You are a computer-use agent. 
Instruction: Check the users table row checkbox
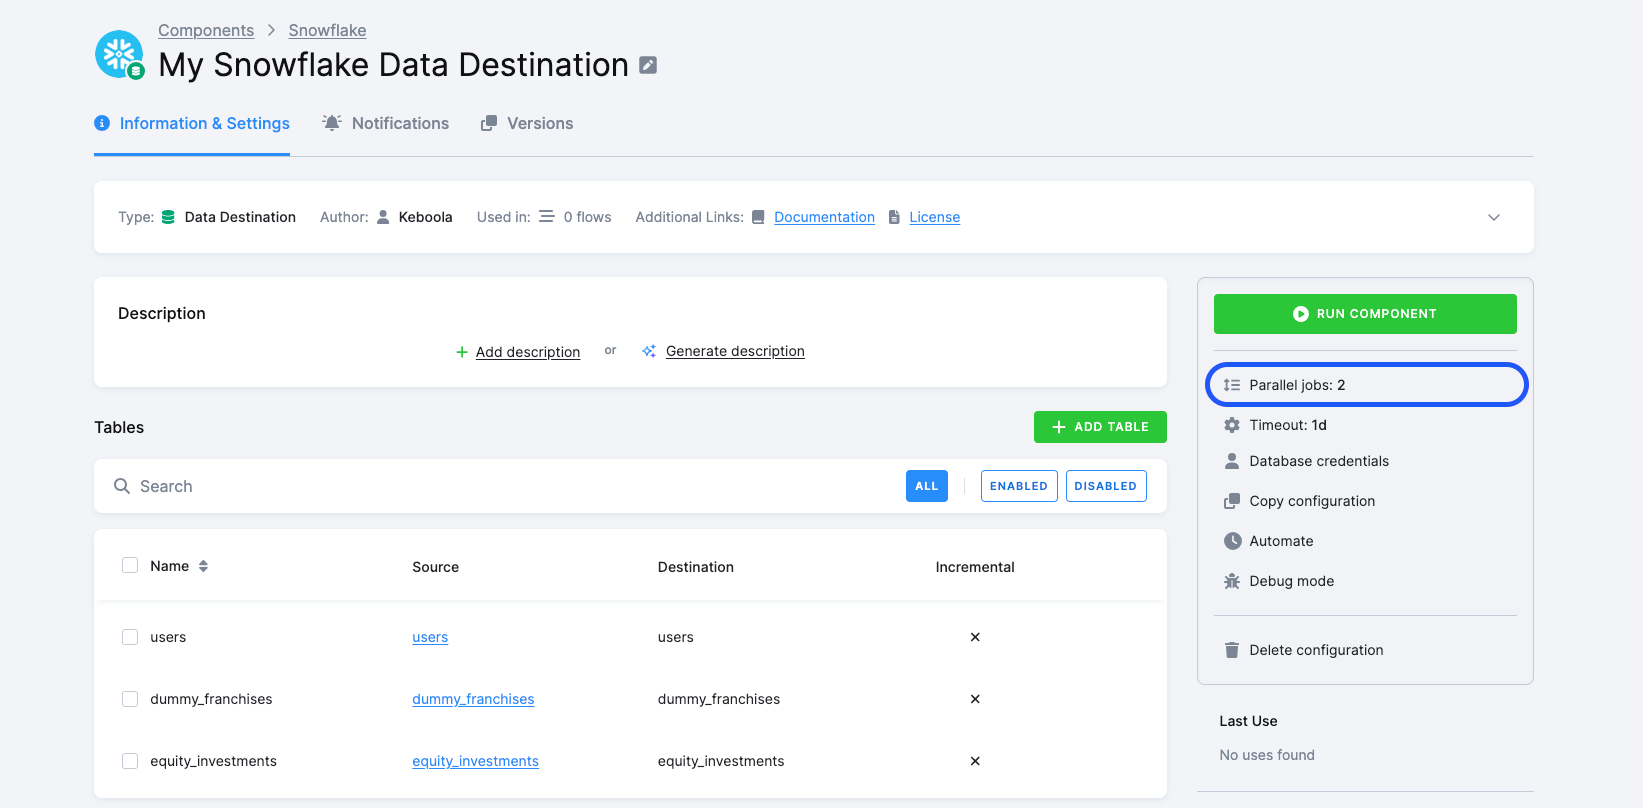tap(130, 637)
